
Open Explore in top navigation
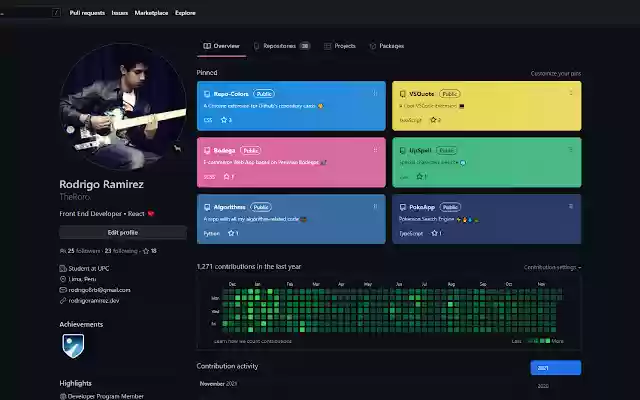[185, 13]
